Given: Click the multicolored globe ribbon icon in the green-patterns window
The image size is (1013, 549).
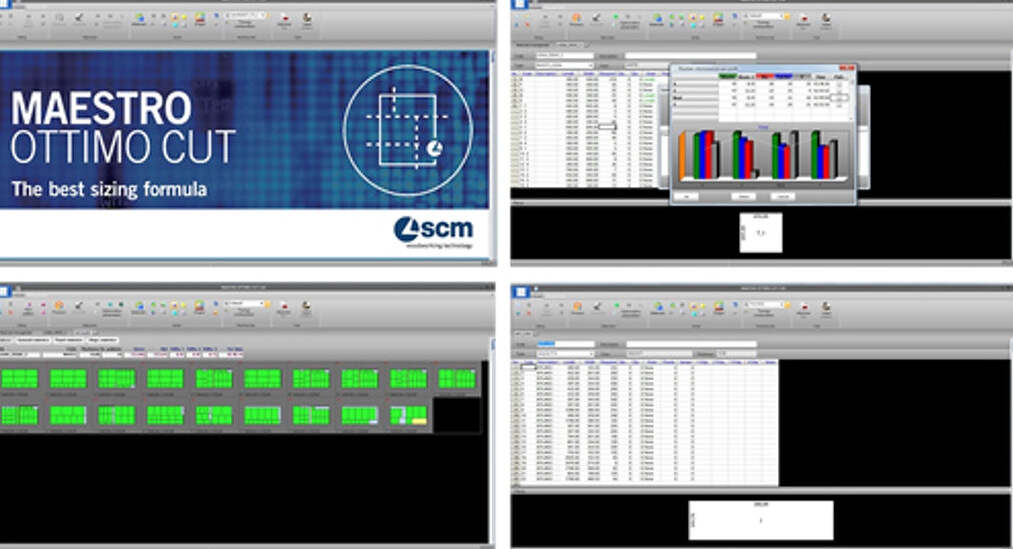Looking at the screenshot, I should (139, 306).
